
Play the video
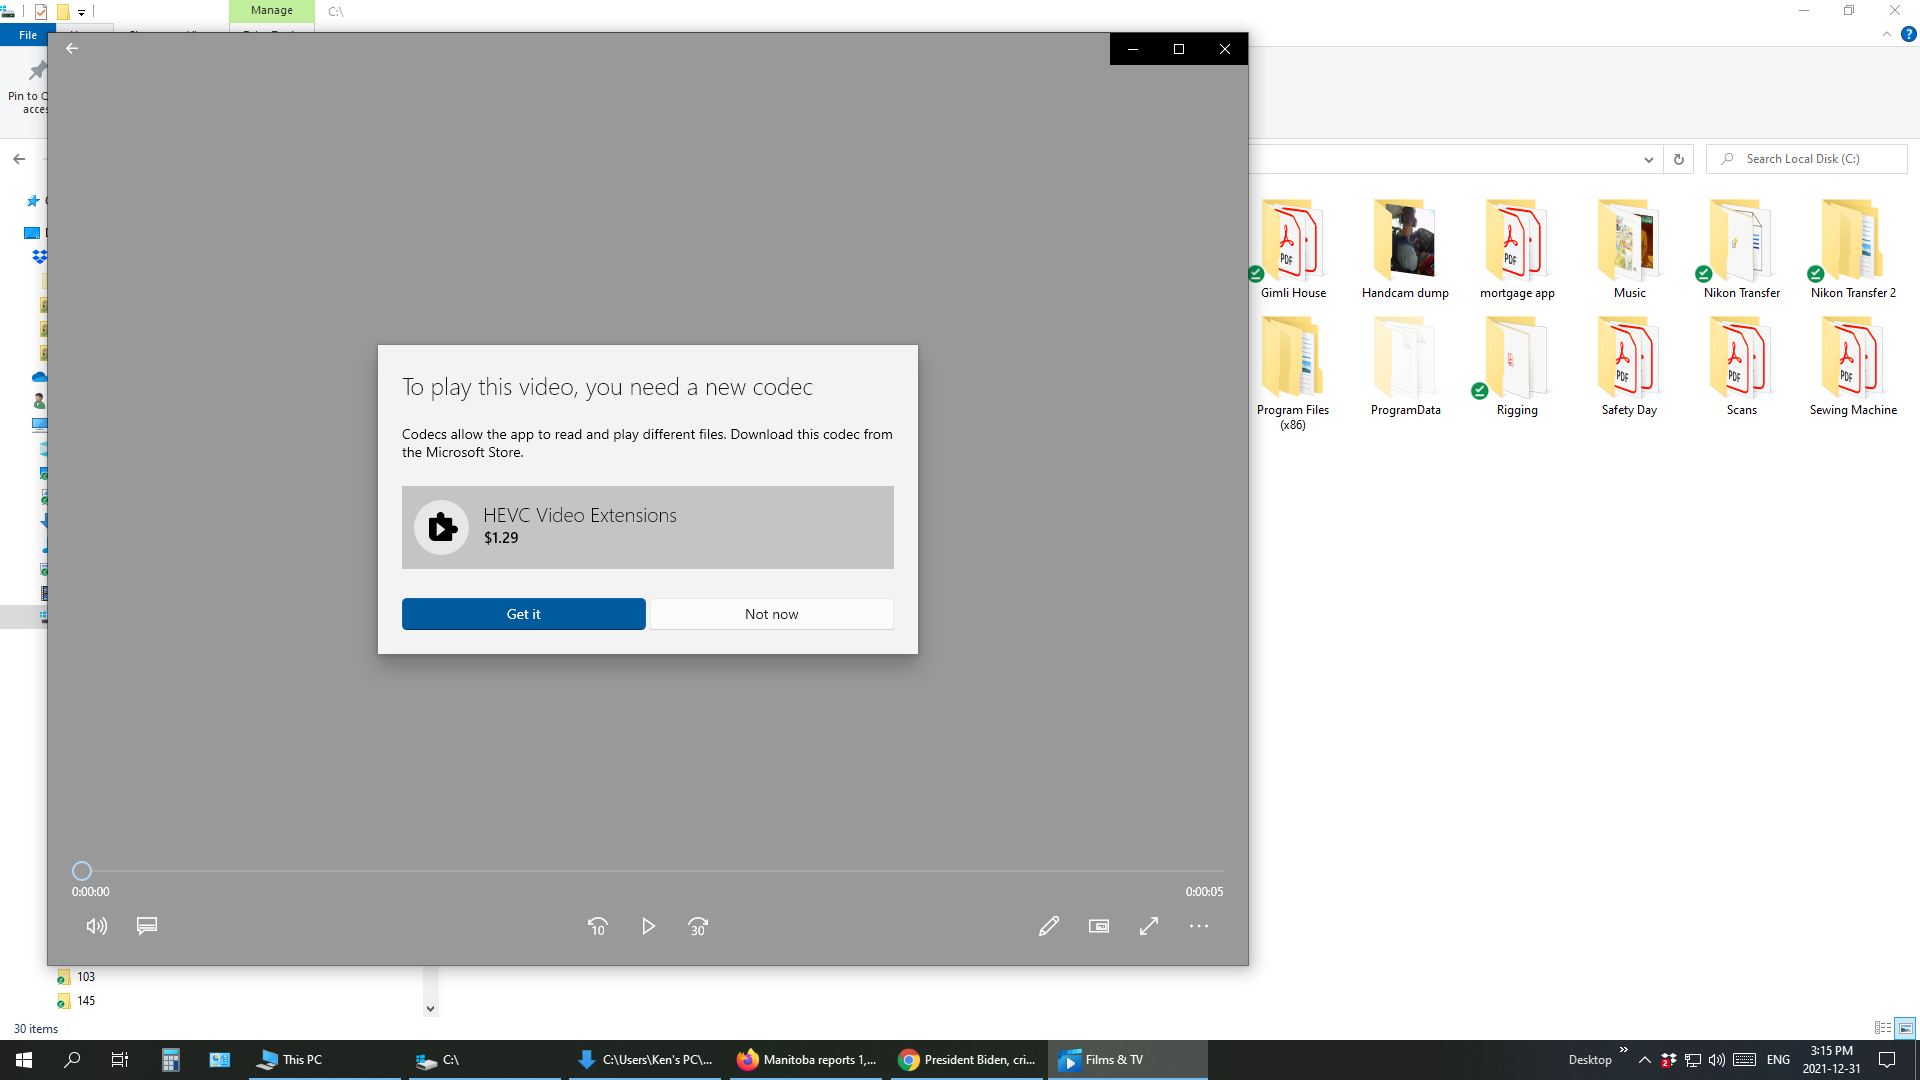[x=648, y=926]
